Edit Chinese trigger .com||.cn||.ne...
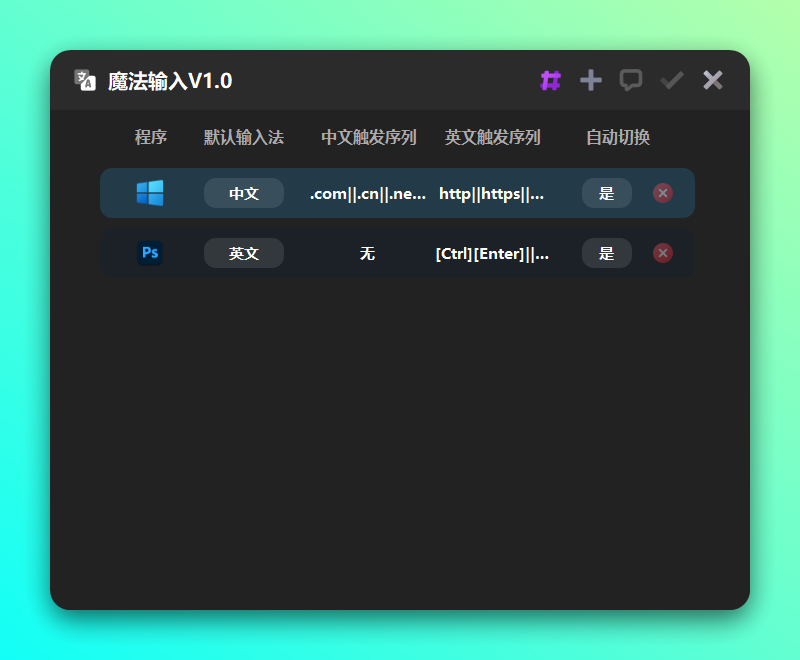Image resolution: width=800 pixels, height=660 pixels. [368, 194]
